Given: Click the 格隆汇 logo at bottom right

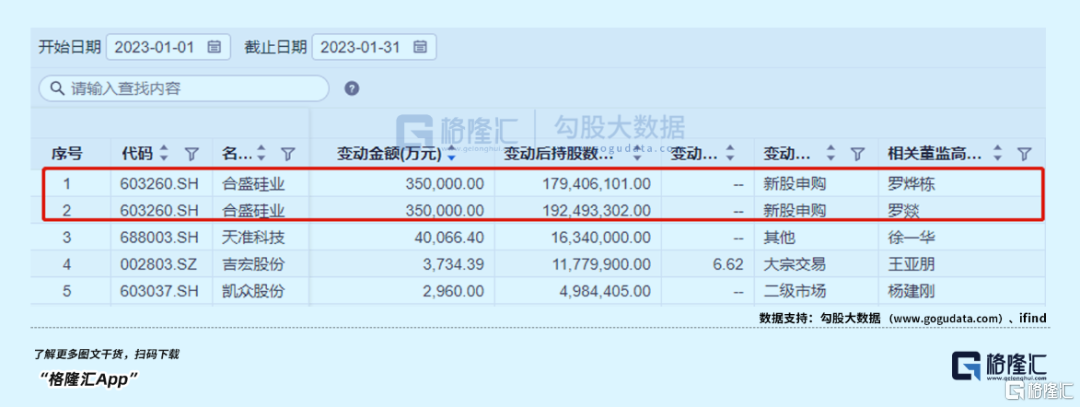Looking at the screenshot, I should coord(999,366).
